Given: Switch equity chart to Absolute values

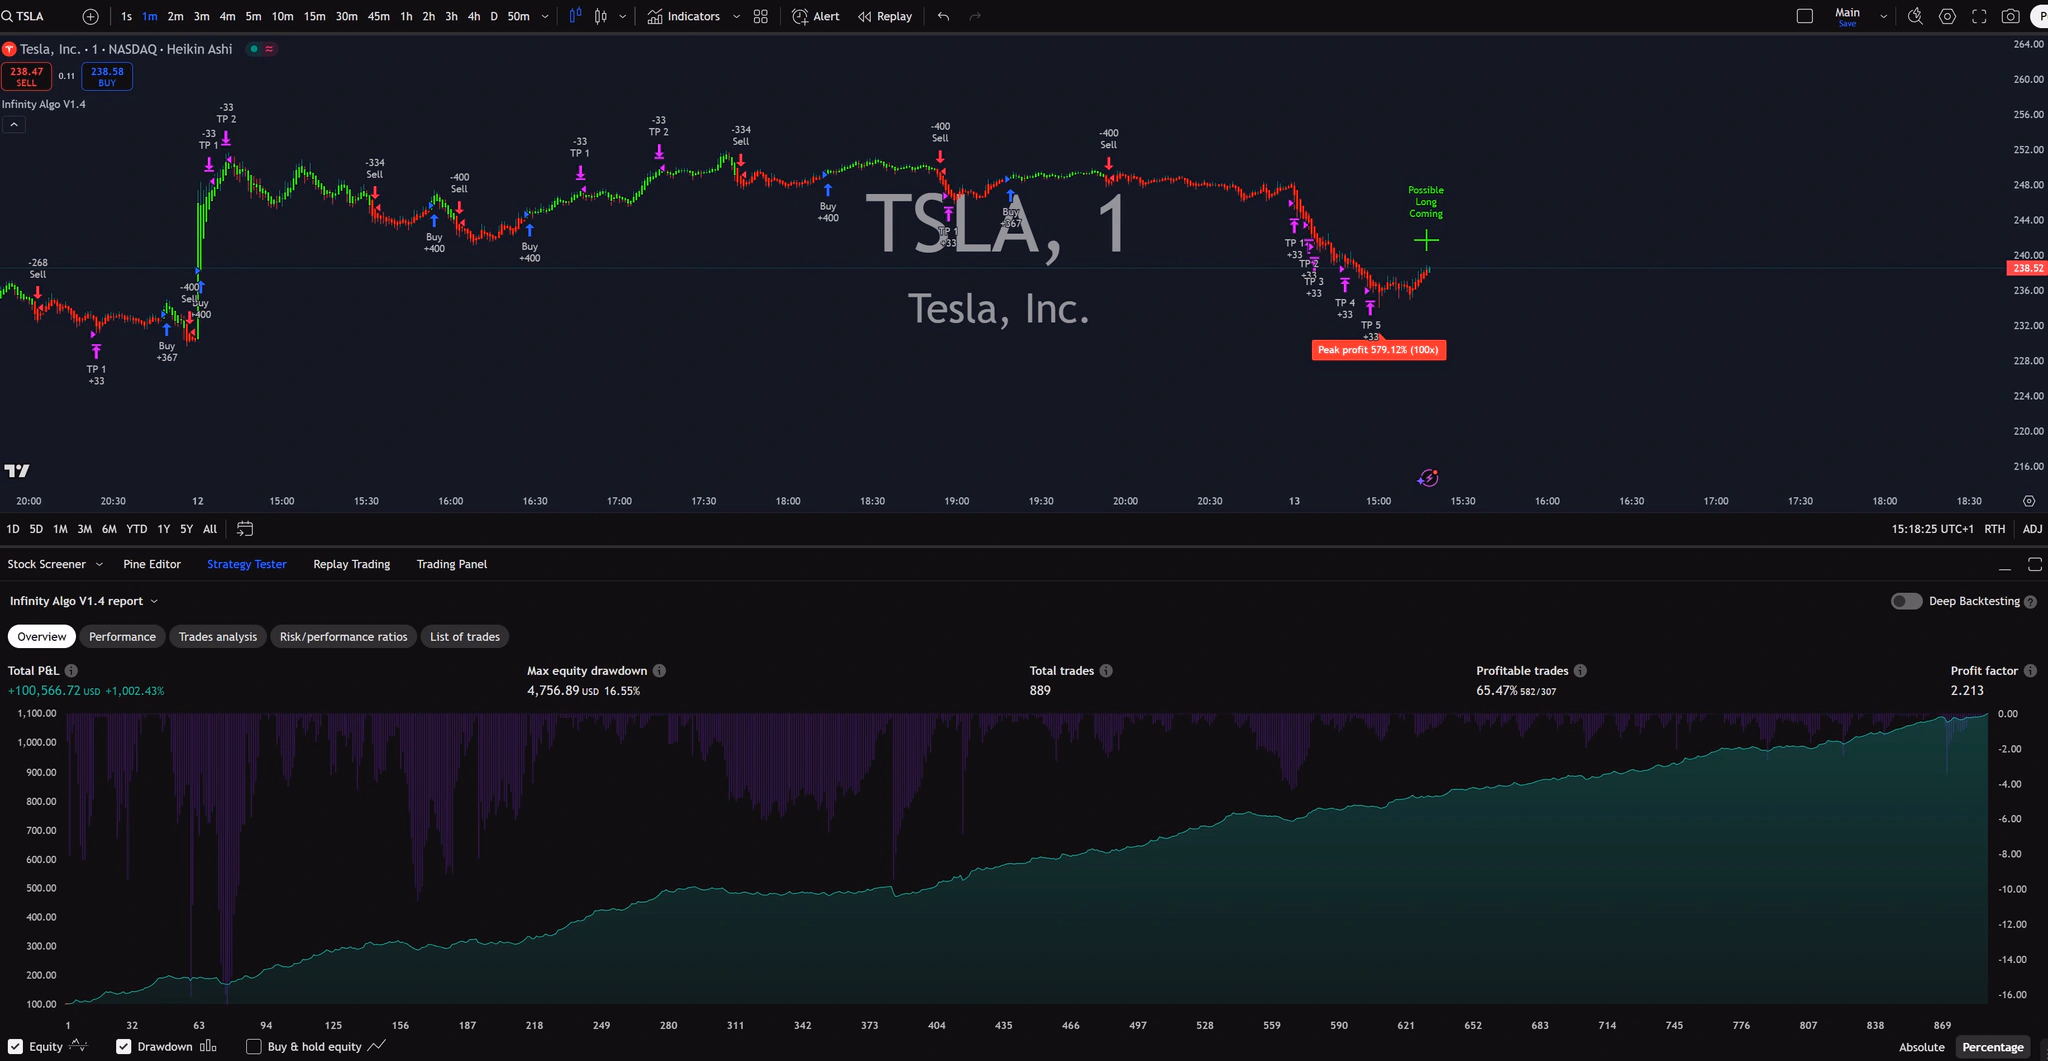Looking at the screenshot, I should [x=1921, y=1047].
